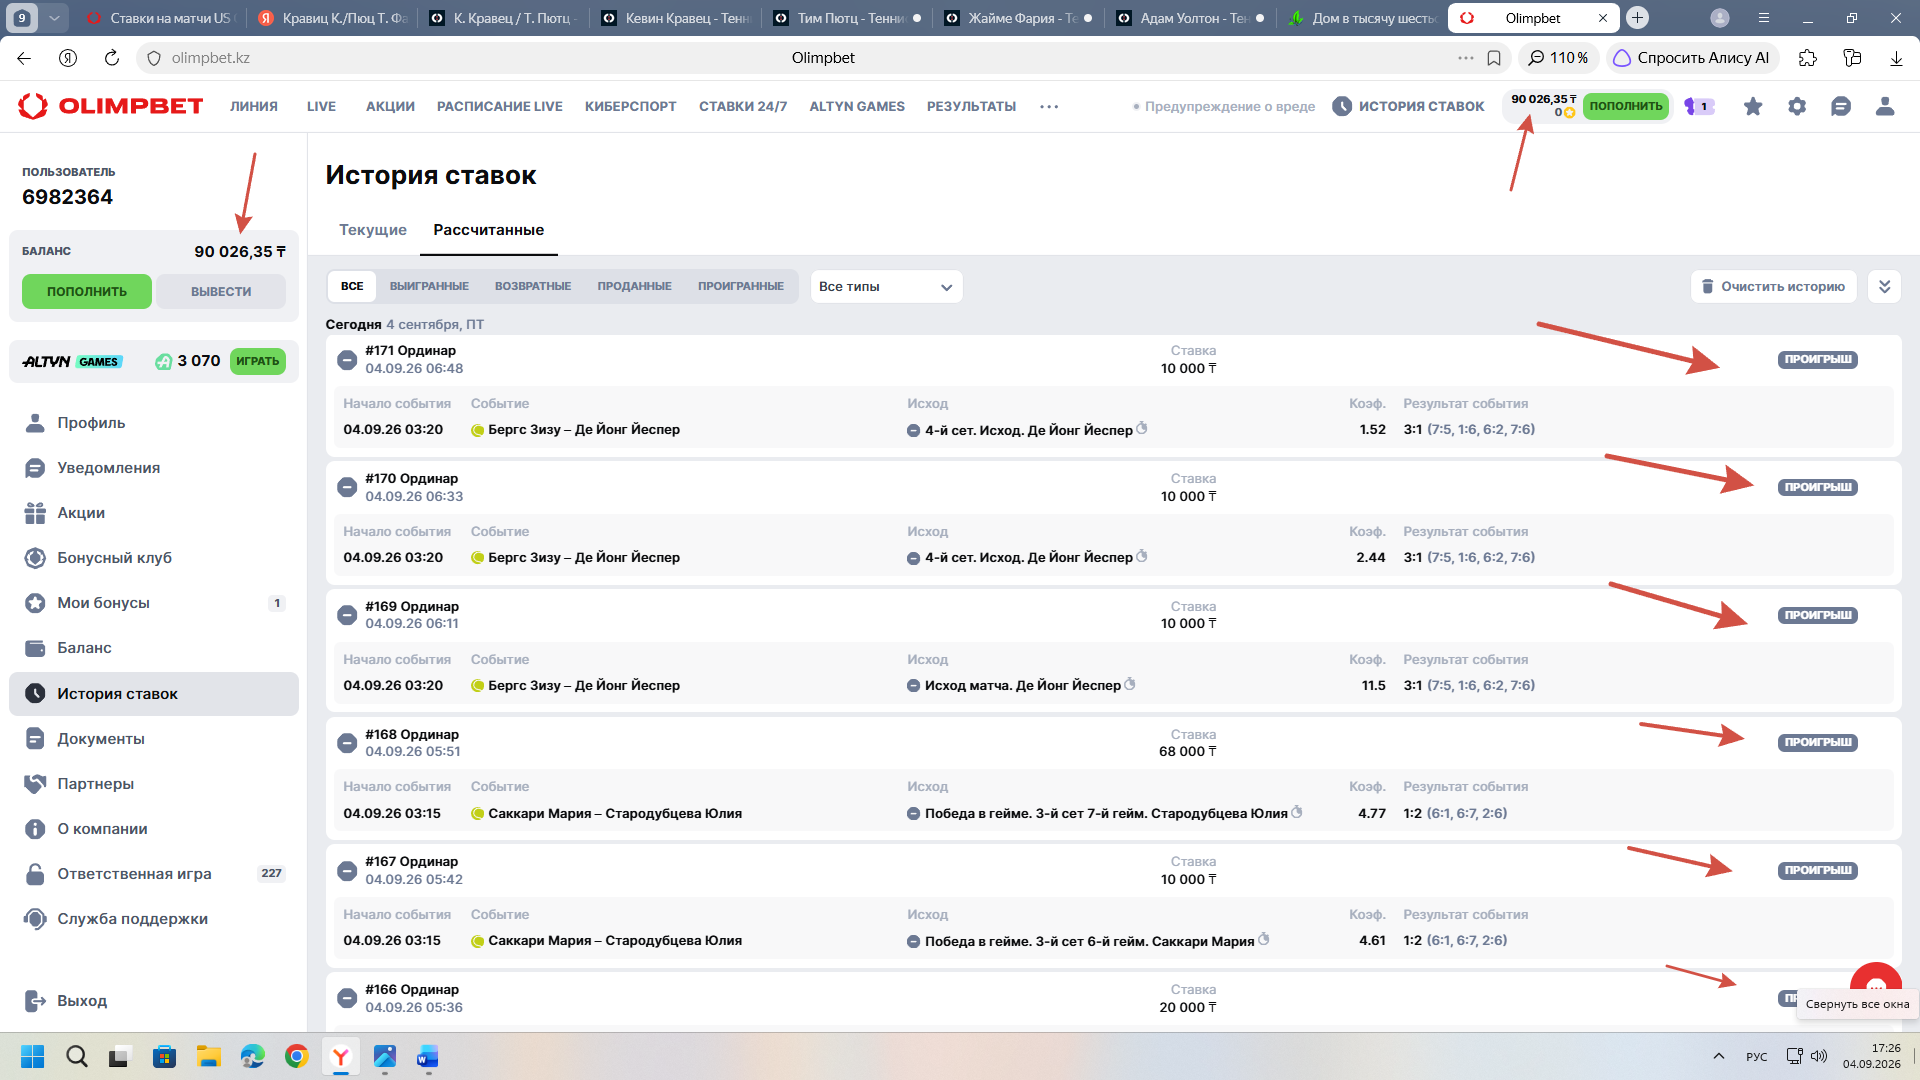Image resolution: width=1920 pixels, height=1080 pixels.
Task: Click the Olimpbet logo
Action: tap(111, 106)
